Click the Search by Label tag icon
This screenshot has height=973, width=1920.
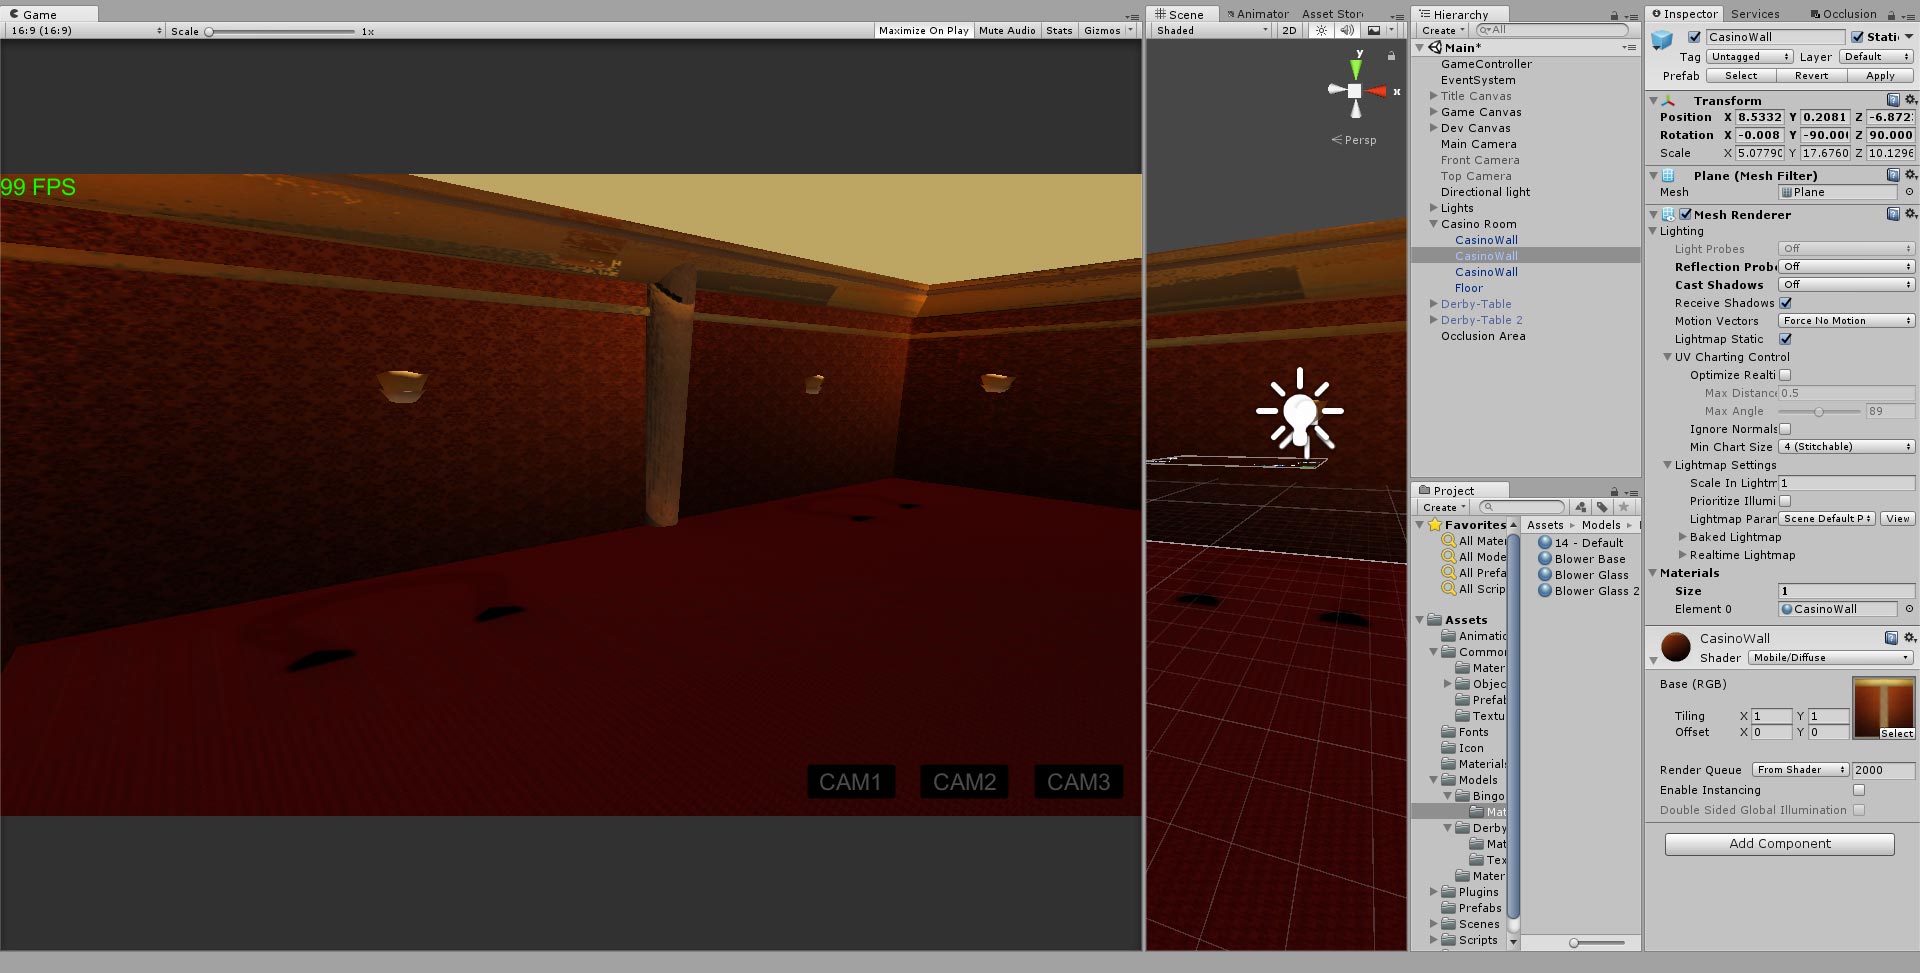pyautogui.click(x=1602, y=507)
